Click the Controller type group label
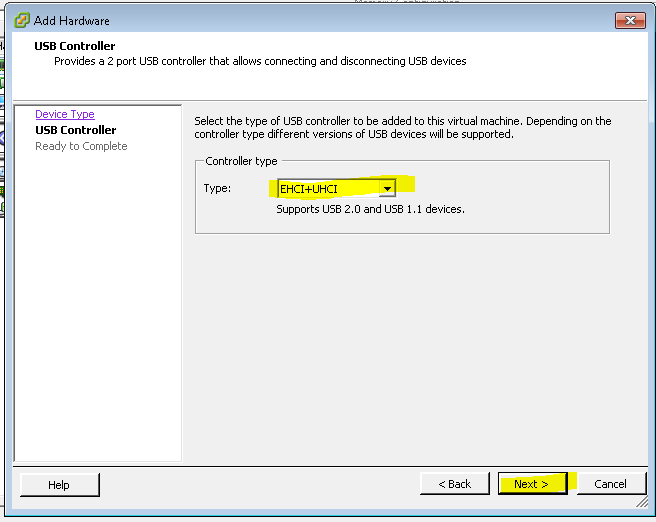 [x=241, y=161]
